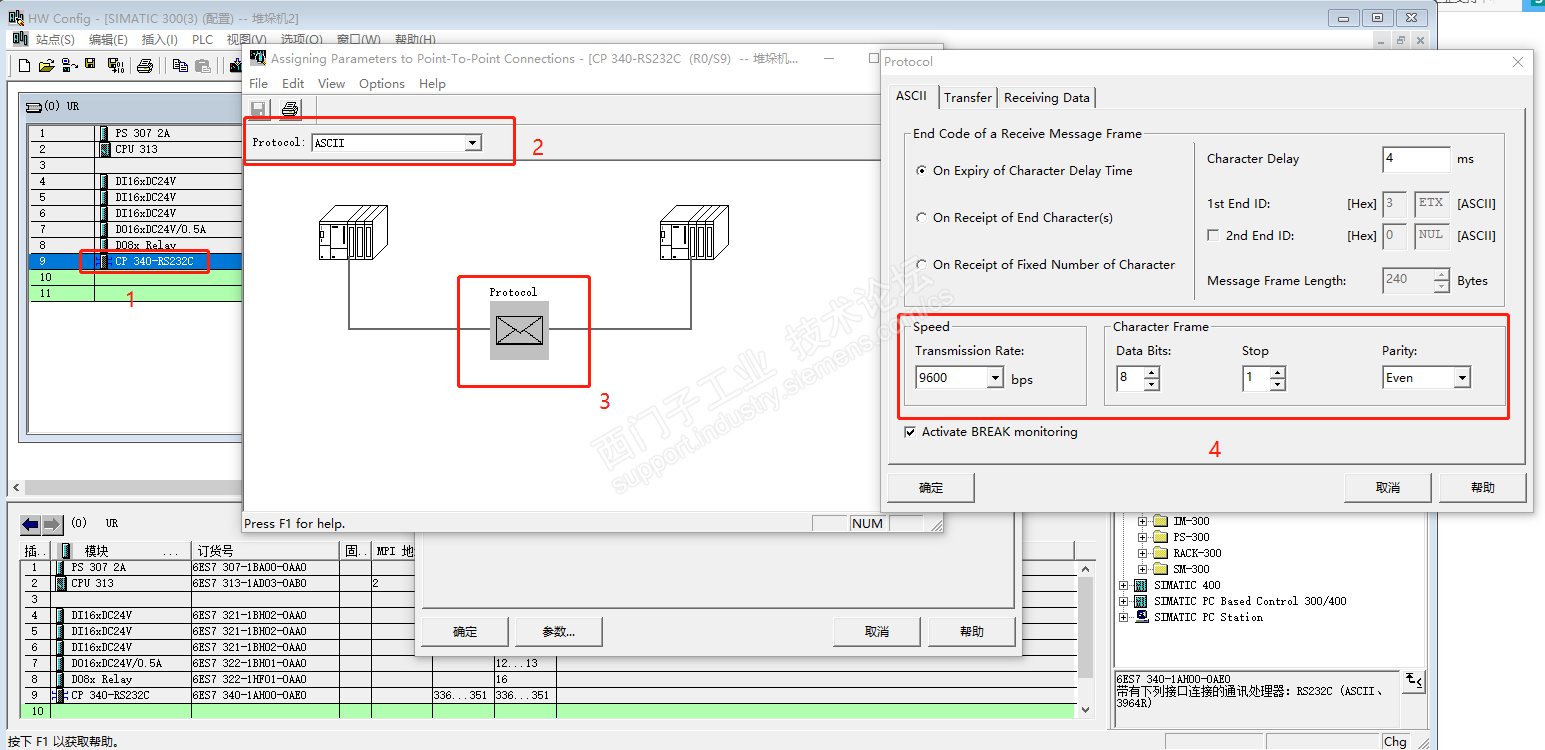Open the Transmission Rate 9600 dropdown
The width and height of the screenshot is (1545, 750).
[x=994, y=378]
